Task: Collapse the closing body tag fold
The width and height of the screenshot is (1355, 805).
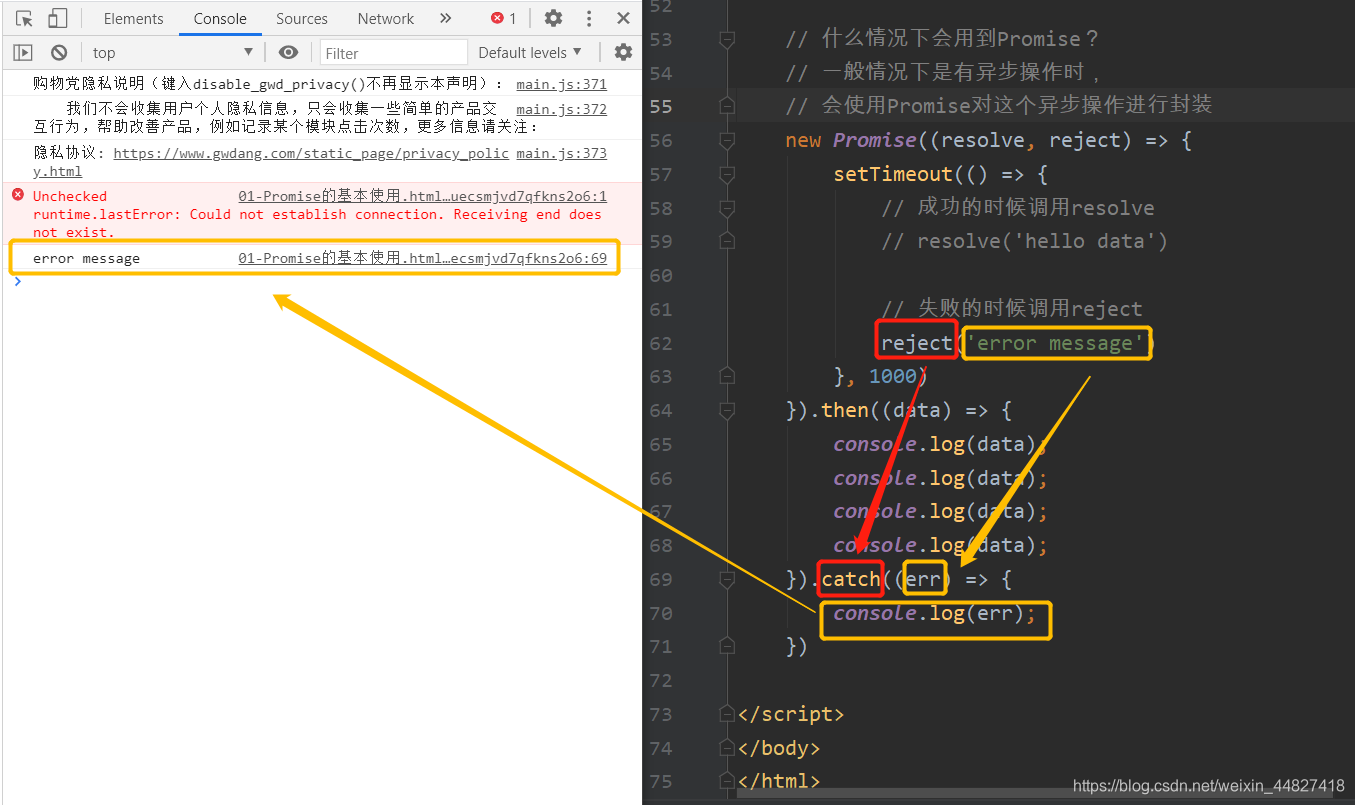Action: [727, 748]
